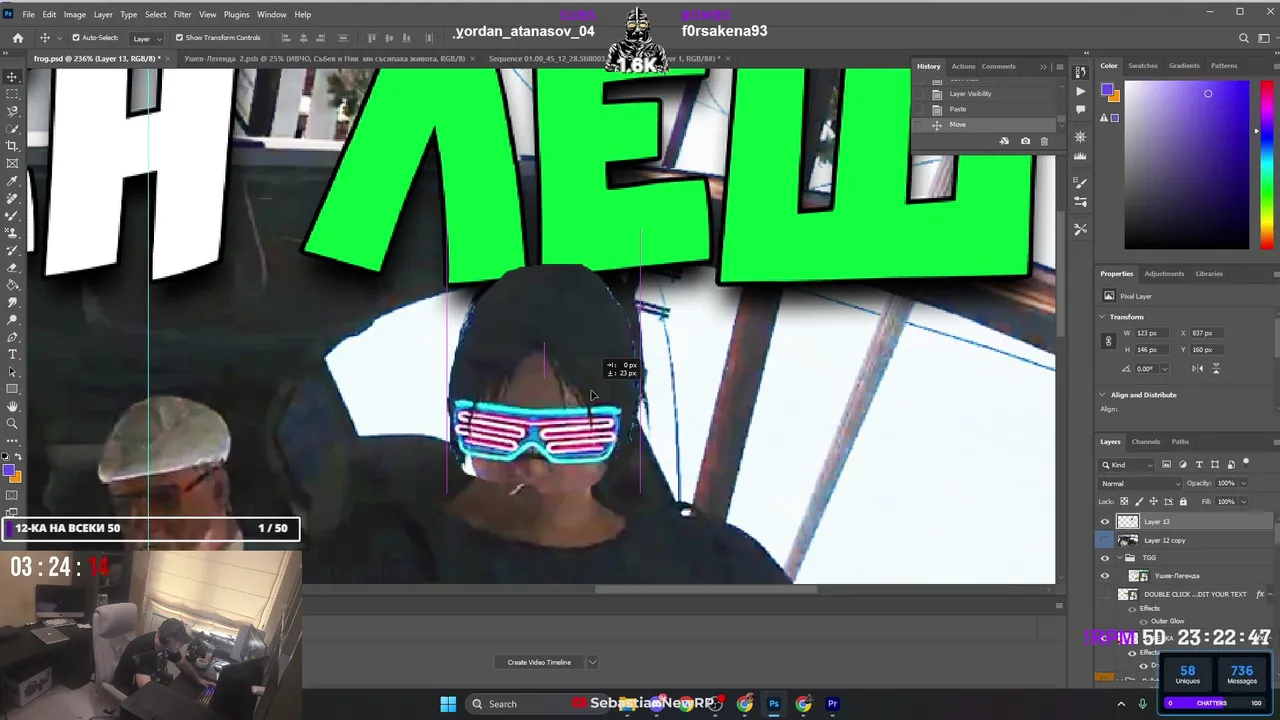The image size is (1280, 720).
Task: Hide the Ушев-Легенда layer with its eye icon
Action: [x=1105, y=576]
